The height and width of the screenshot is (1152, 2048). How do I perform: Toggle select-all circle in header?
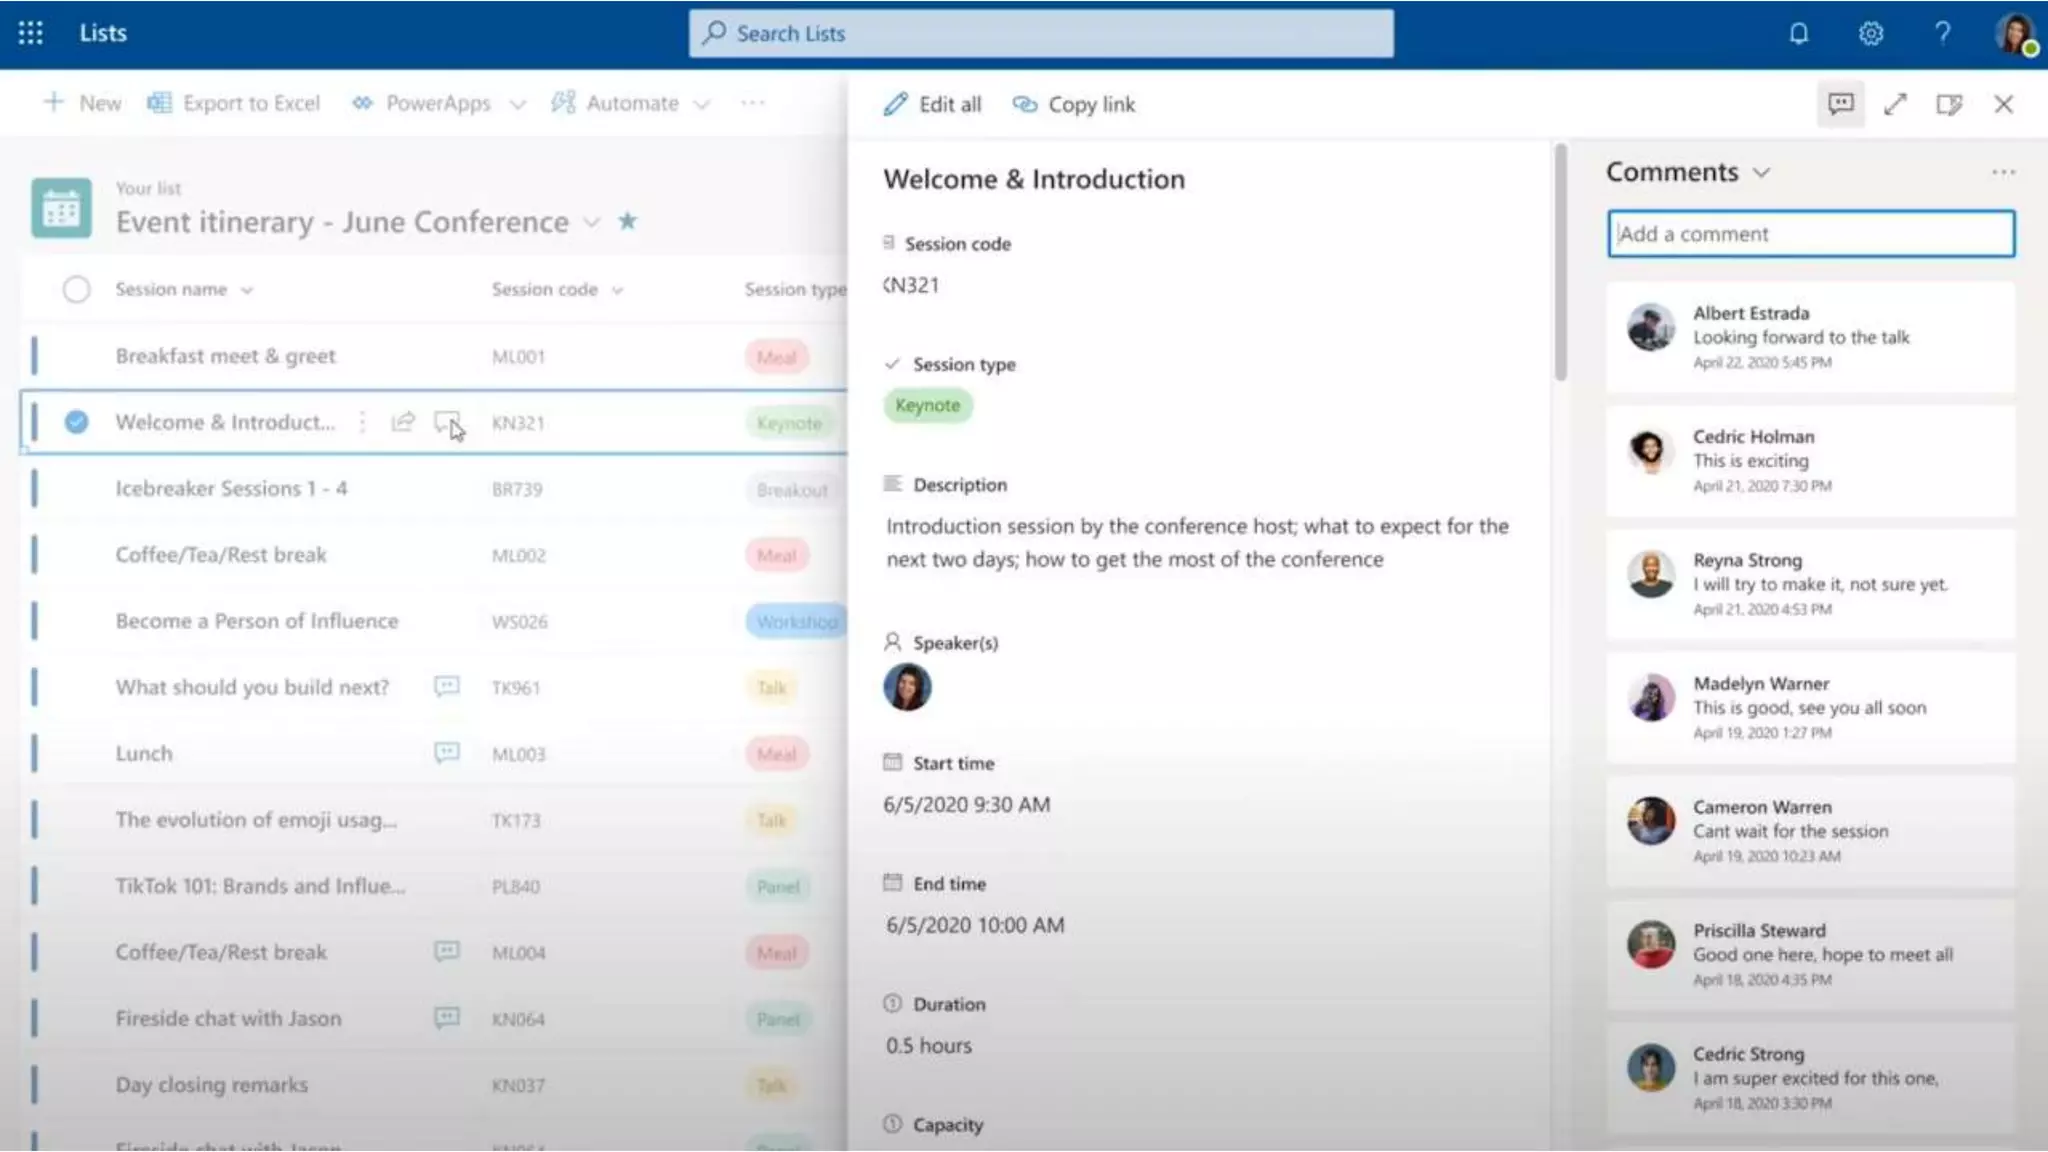pos(76,289)
